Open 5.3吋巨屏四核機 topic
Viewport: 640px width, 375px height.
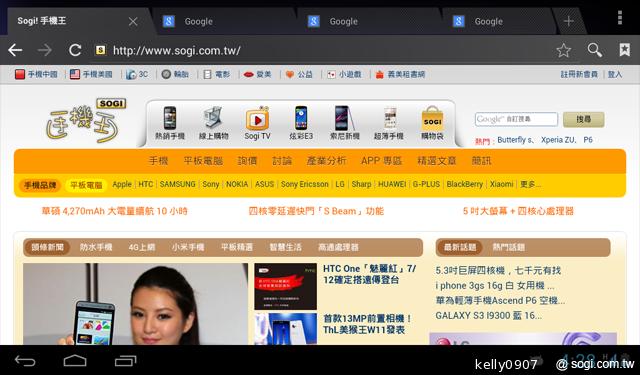498,271
